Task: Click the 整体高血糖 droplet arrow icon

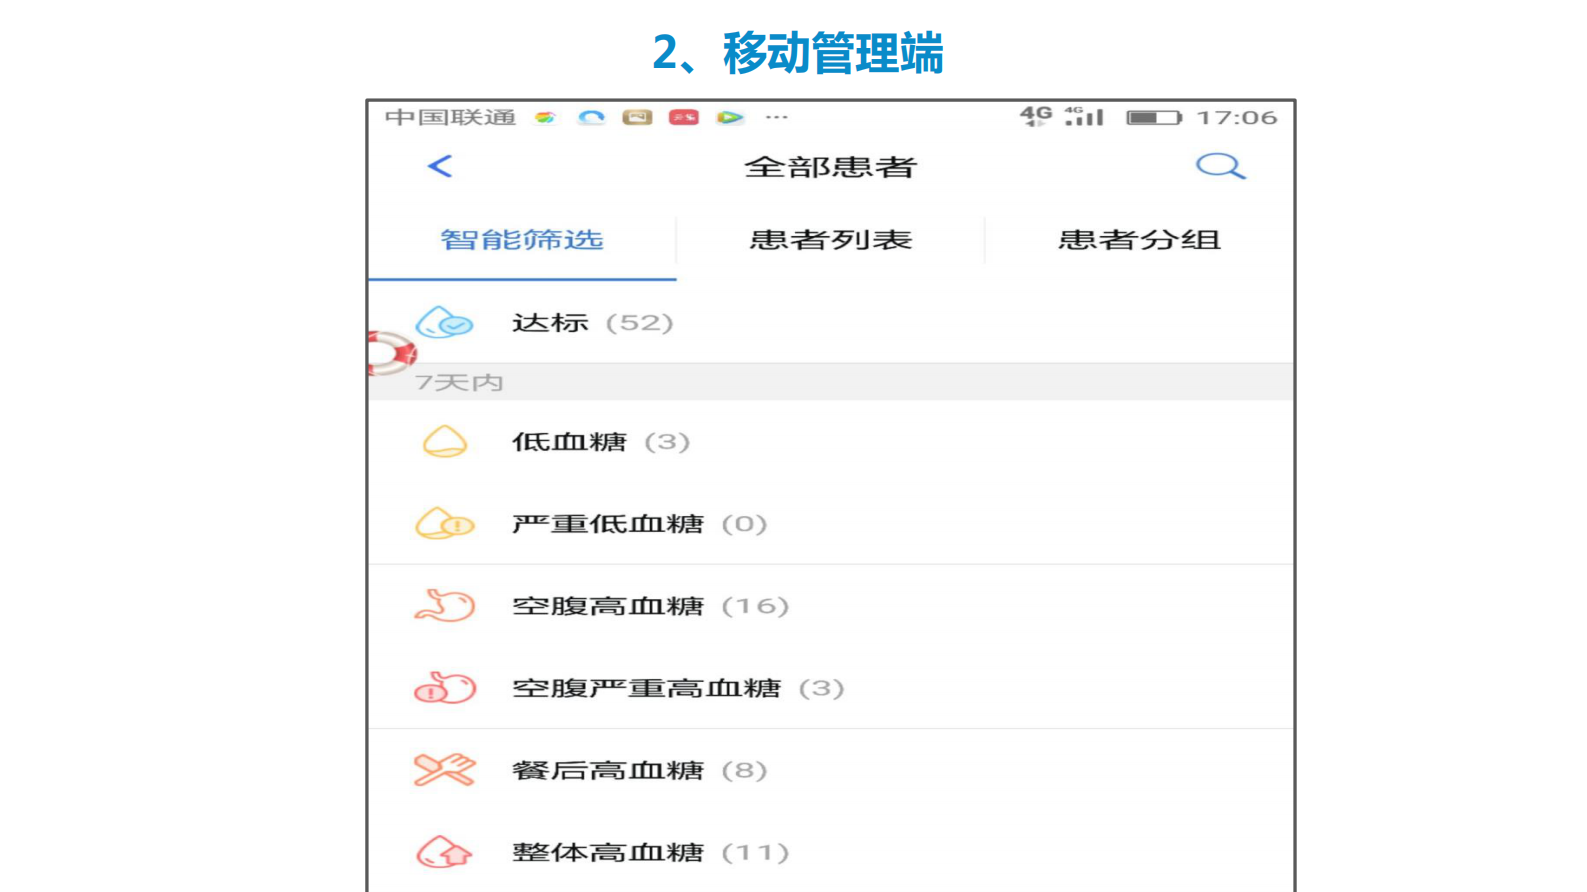Action: (445, 851)
